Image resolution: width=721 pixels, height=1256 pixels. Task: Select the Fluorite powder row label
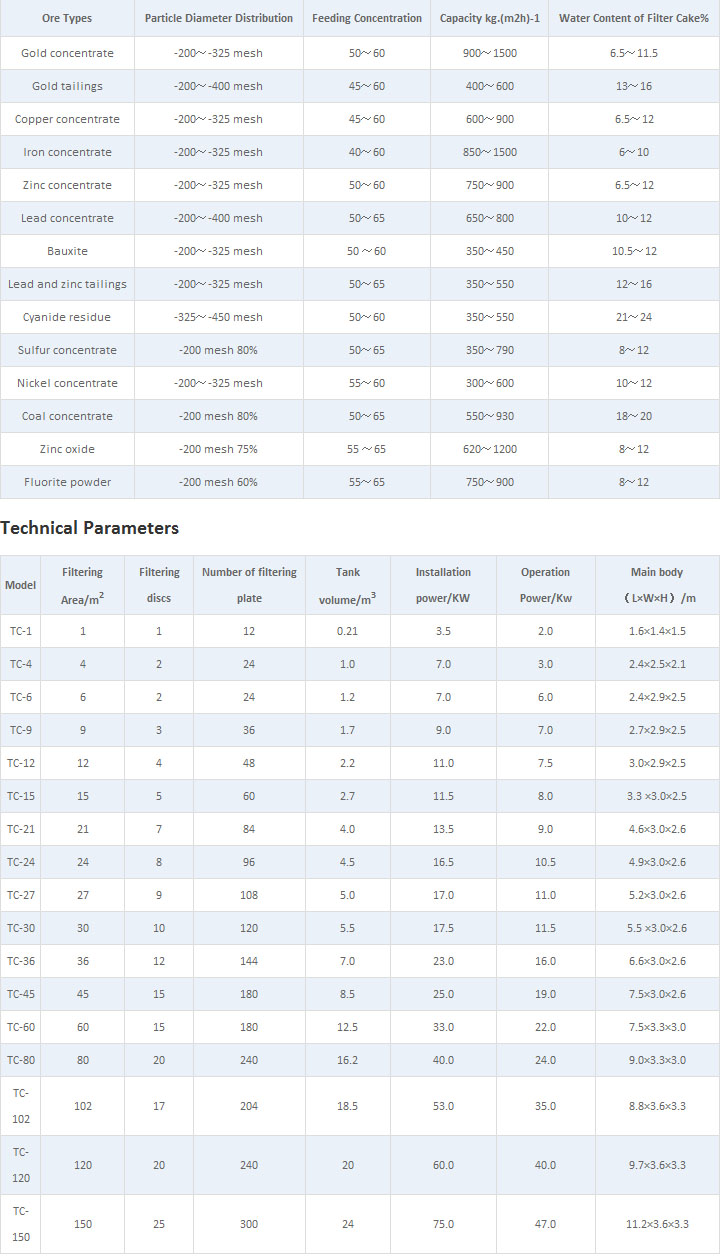point(67,482)
